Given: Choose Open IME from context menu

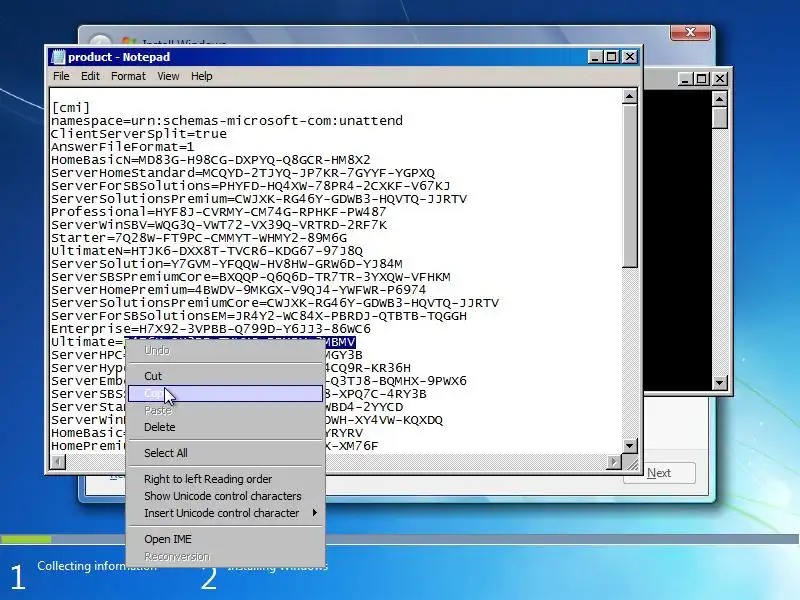Looking at the screenshot, I should click(x=225, y=539).
